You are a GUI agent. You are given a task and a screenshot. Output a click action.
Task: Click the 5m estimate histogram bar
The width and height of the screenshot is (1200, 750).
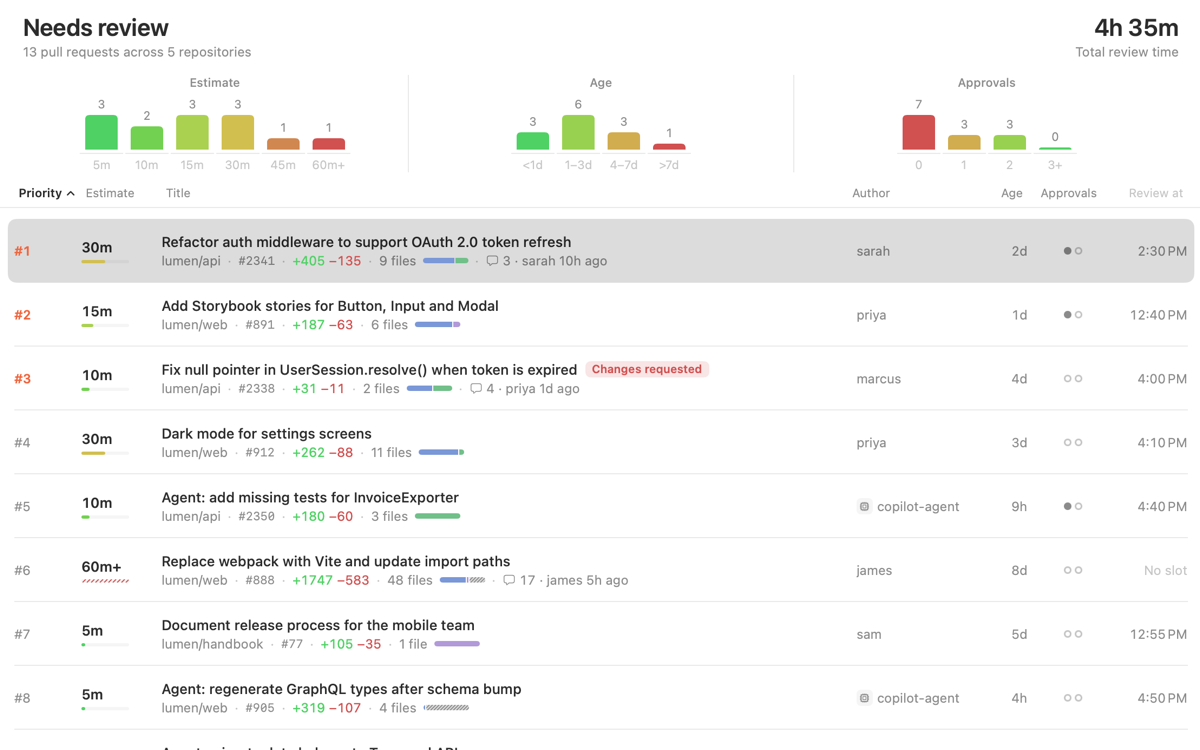pos(101,133)
